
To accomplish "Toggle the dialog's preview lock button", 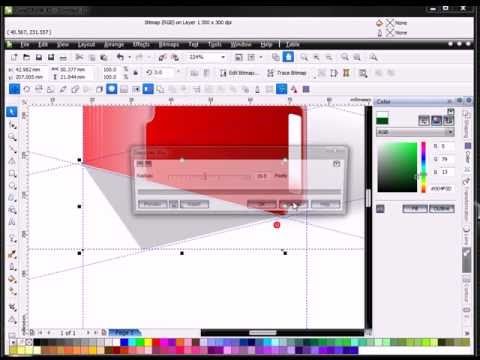I will (x=174, y=204).
